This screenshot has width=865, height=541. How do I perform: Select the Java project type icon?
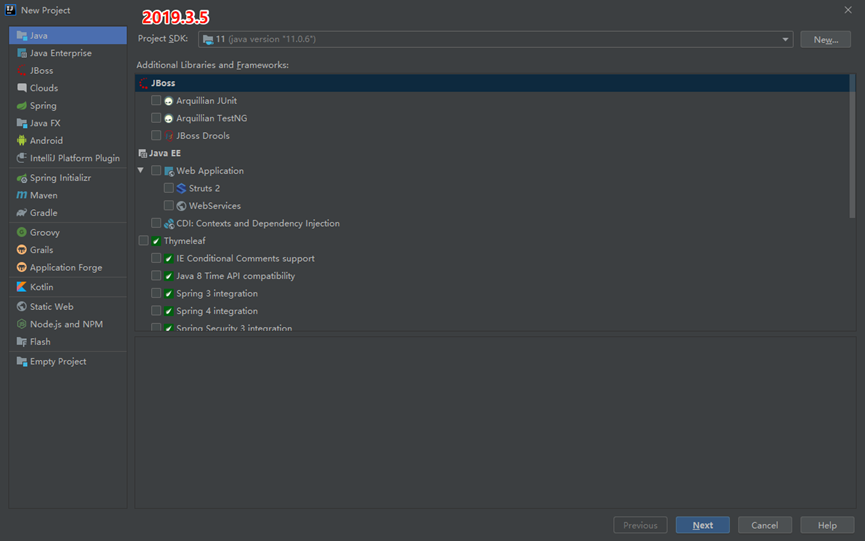coord(22,35)
